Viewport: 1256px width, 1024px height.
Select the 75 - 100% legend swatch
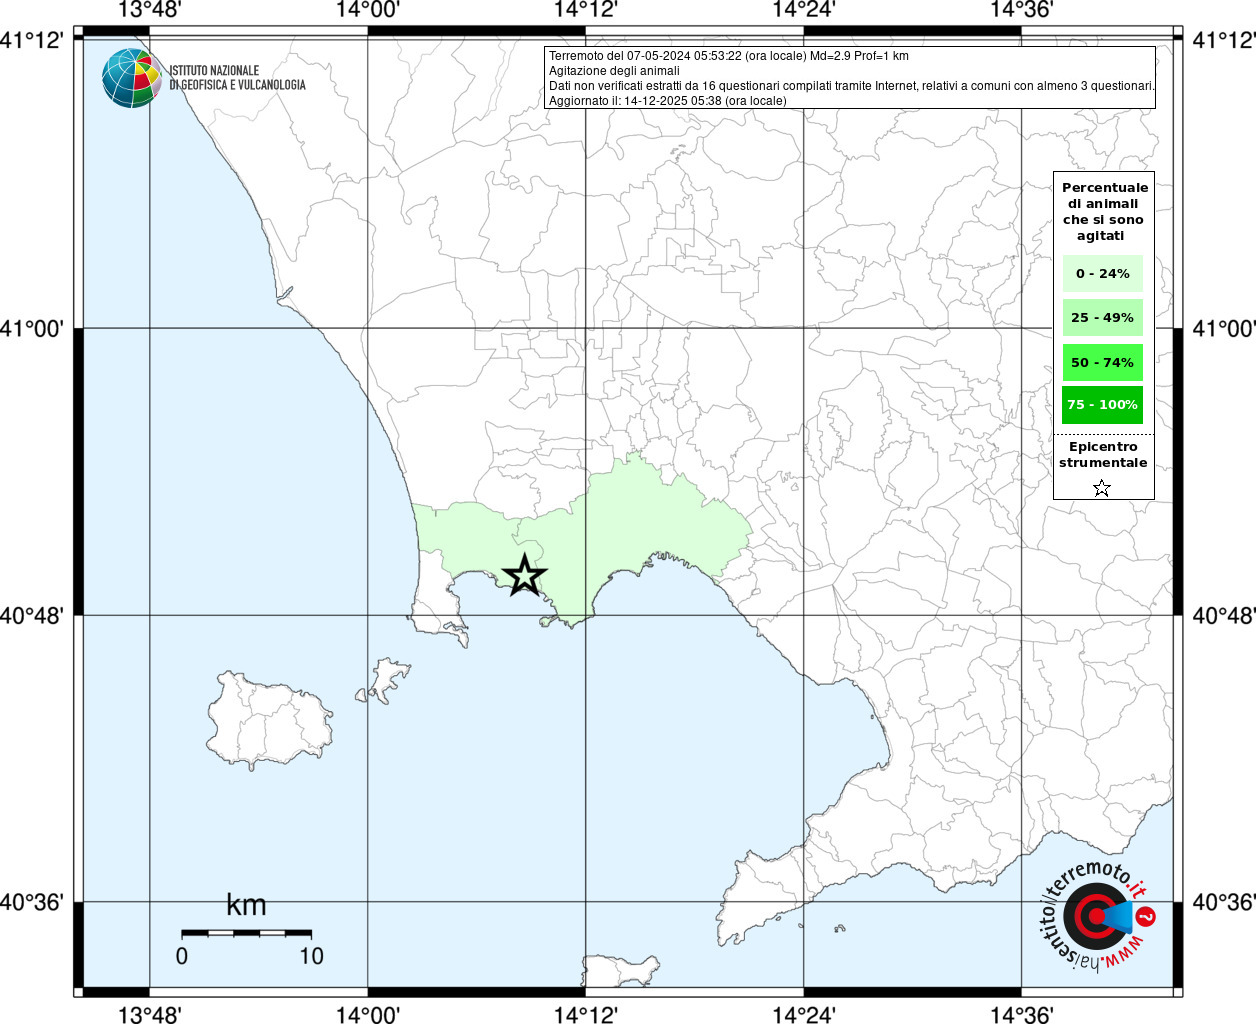coord(1103,404)
